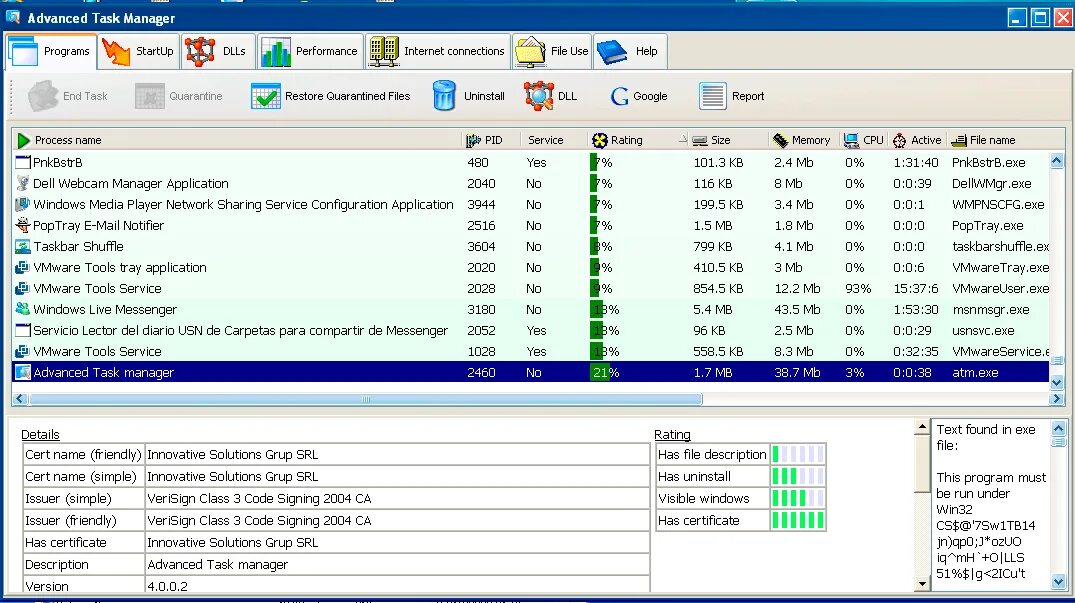Image resolution: width=1075 pixels, height=603 pixels.
Task: Click VMwareUser.exe 93% CPU cell
Action: pos(858,288)
